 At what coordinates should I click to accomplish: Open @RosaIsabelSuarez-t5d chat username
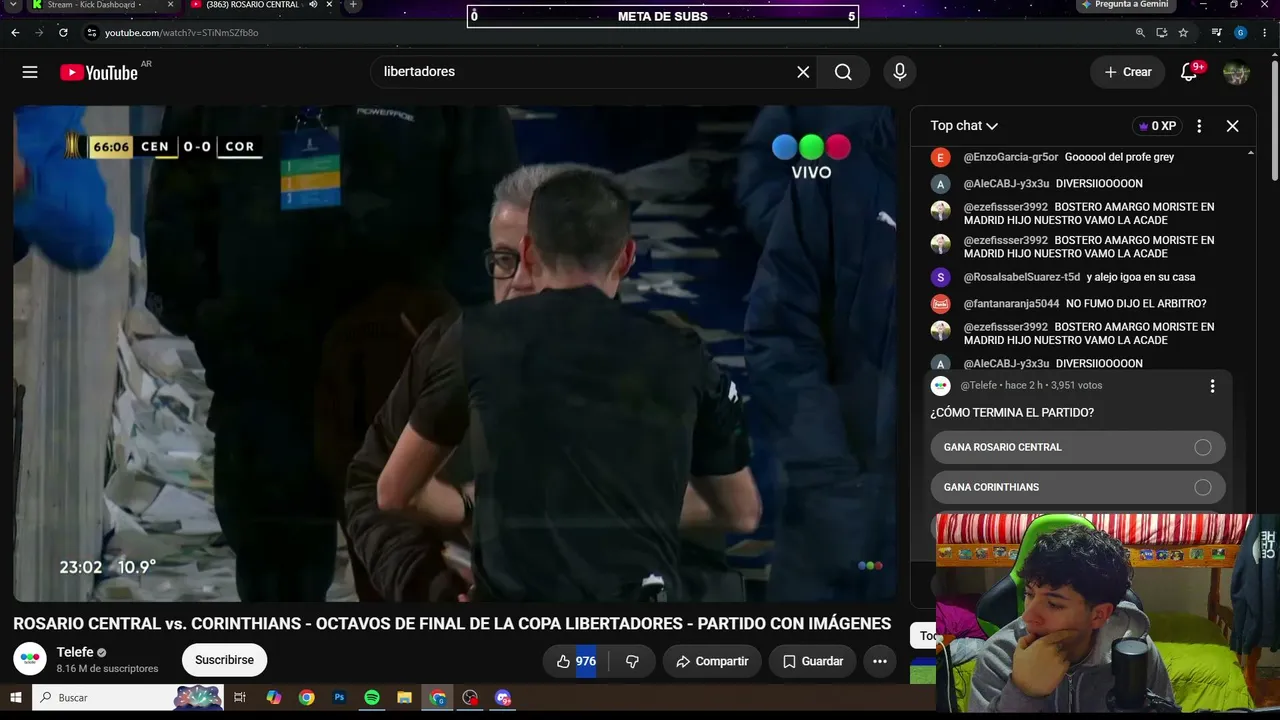1022,277
